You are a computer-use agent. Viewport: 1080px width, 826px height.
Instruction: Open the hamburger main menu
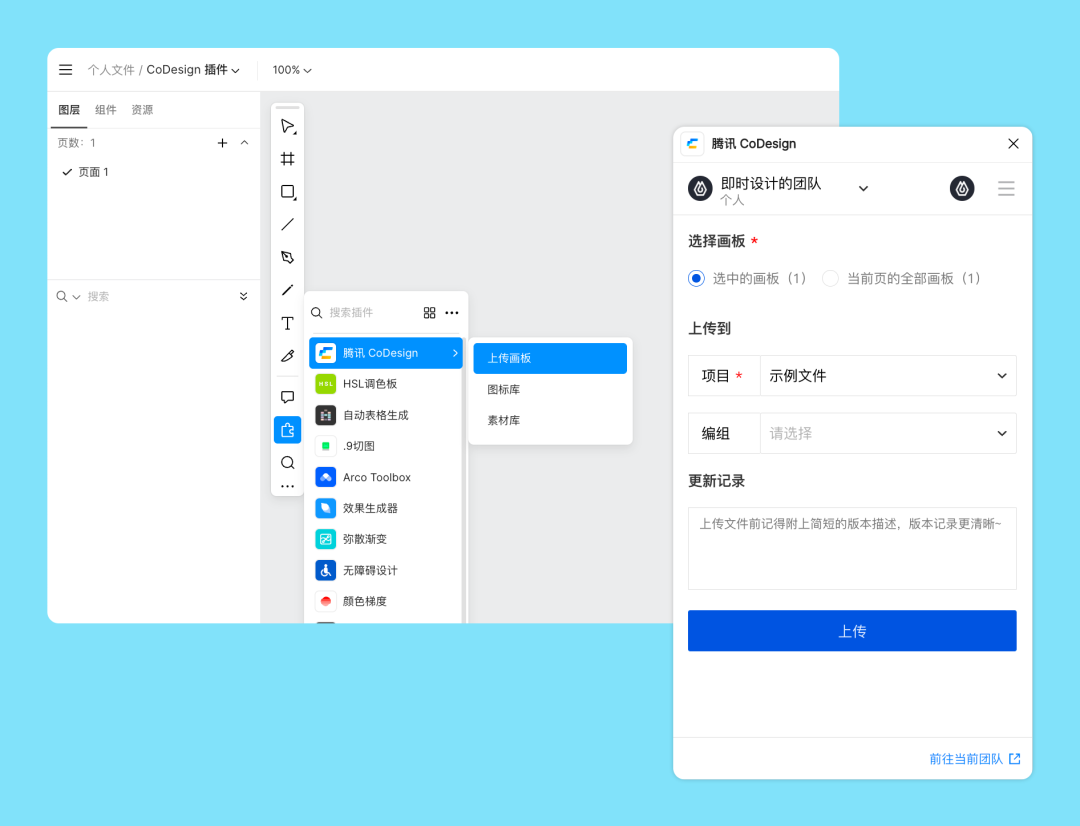[65, 70]
